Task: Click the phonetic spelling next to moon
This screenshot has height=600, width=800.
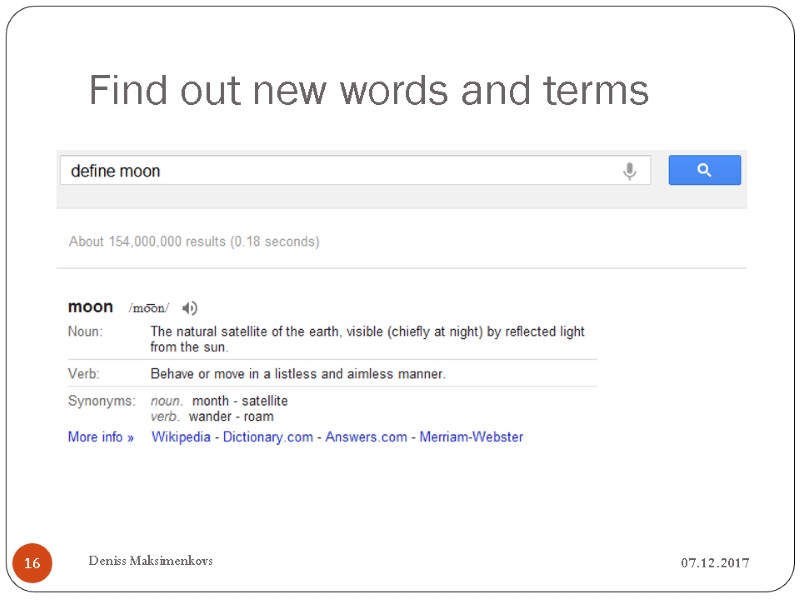Action: [x=149, y=308]
